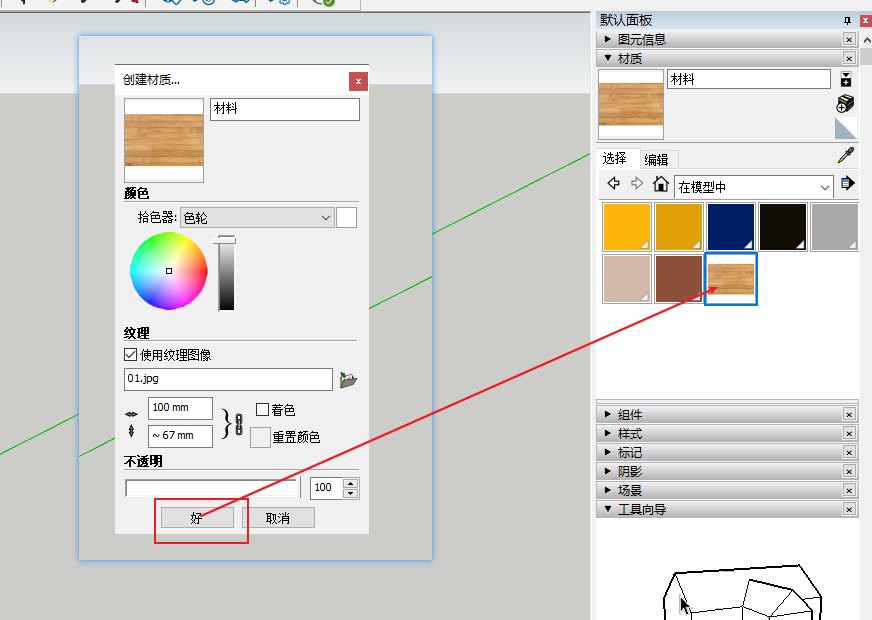Click the Display Secondary Selection Pane icon
The image size is (872, 620).
[x=845, y=128]
